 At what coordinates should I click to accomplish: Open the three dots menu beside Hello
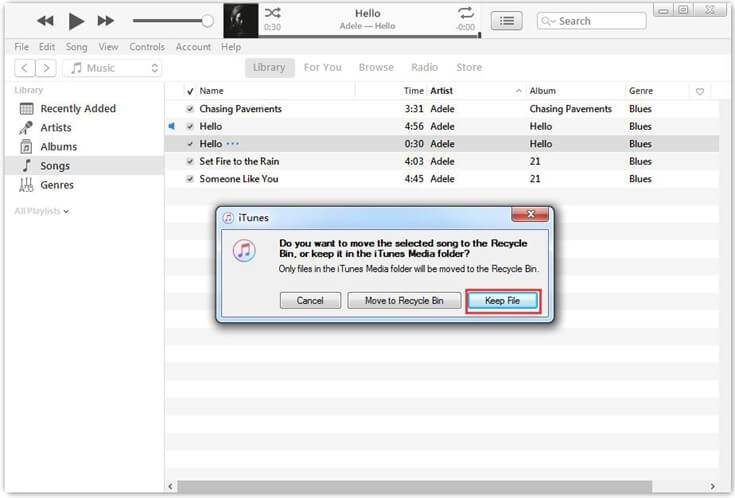(x=232, y=143)
